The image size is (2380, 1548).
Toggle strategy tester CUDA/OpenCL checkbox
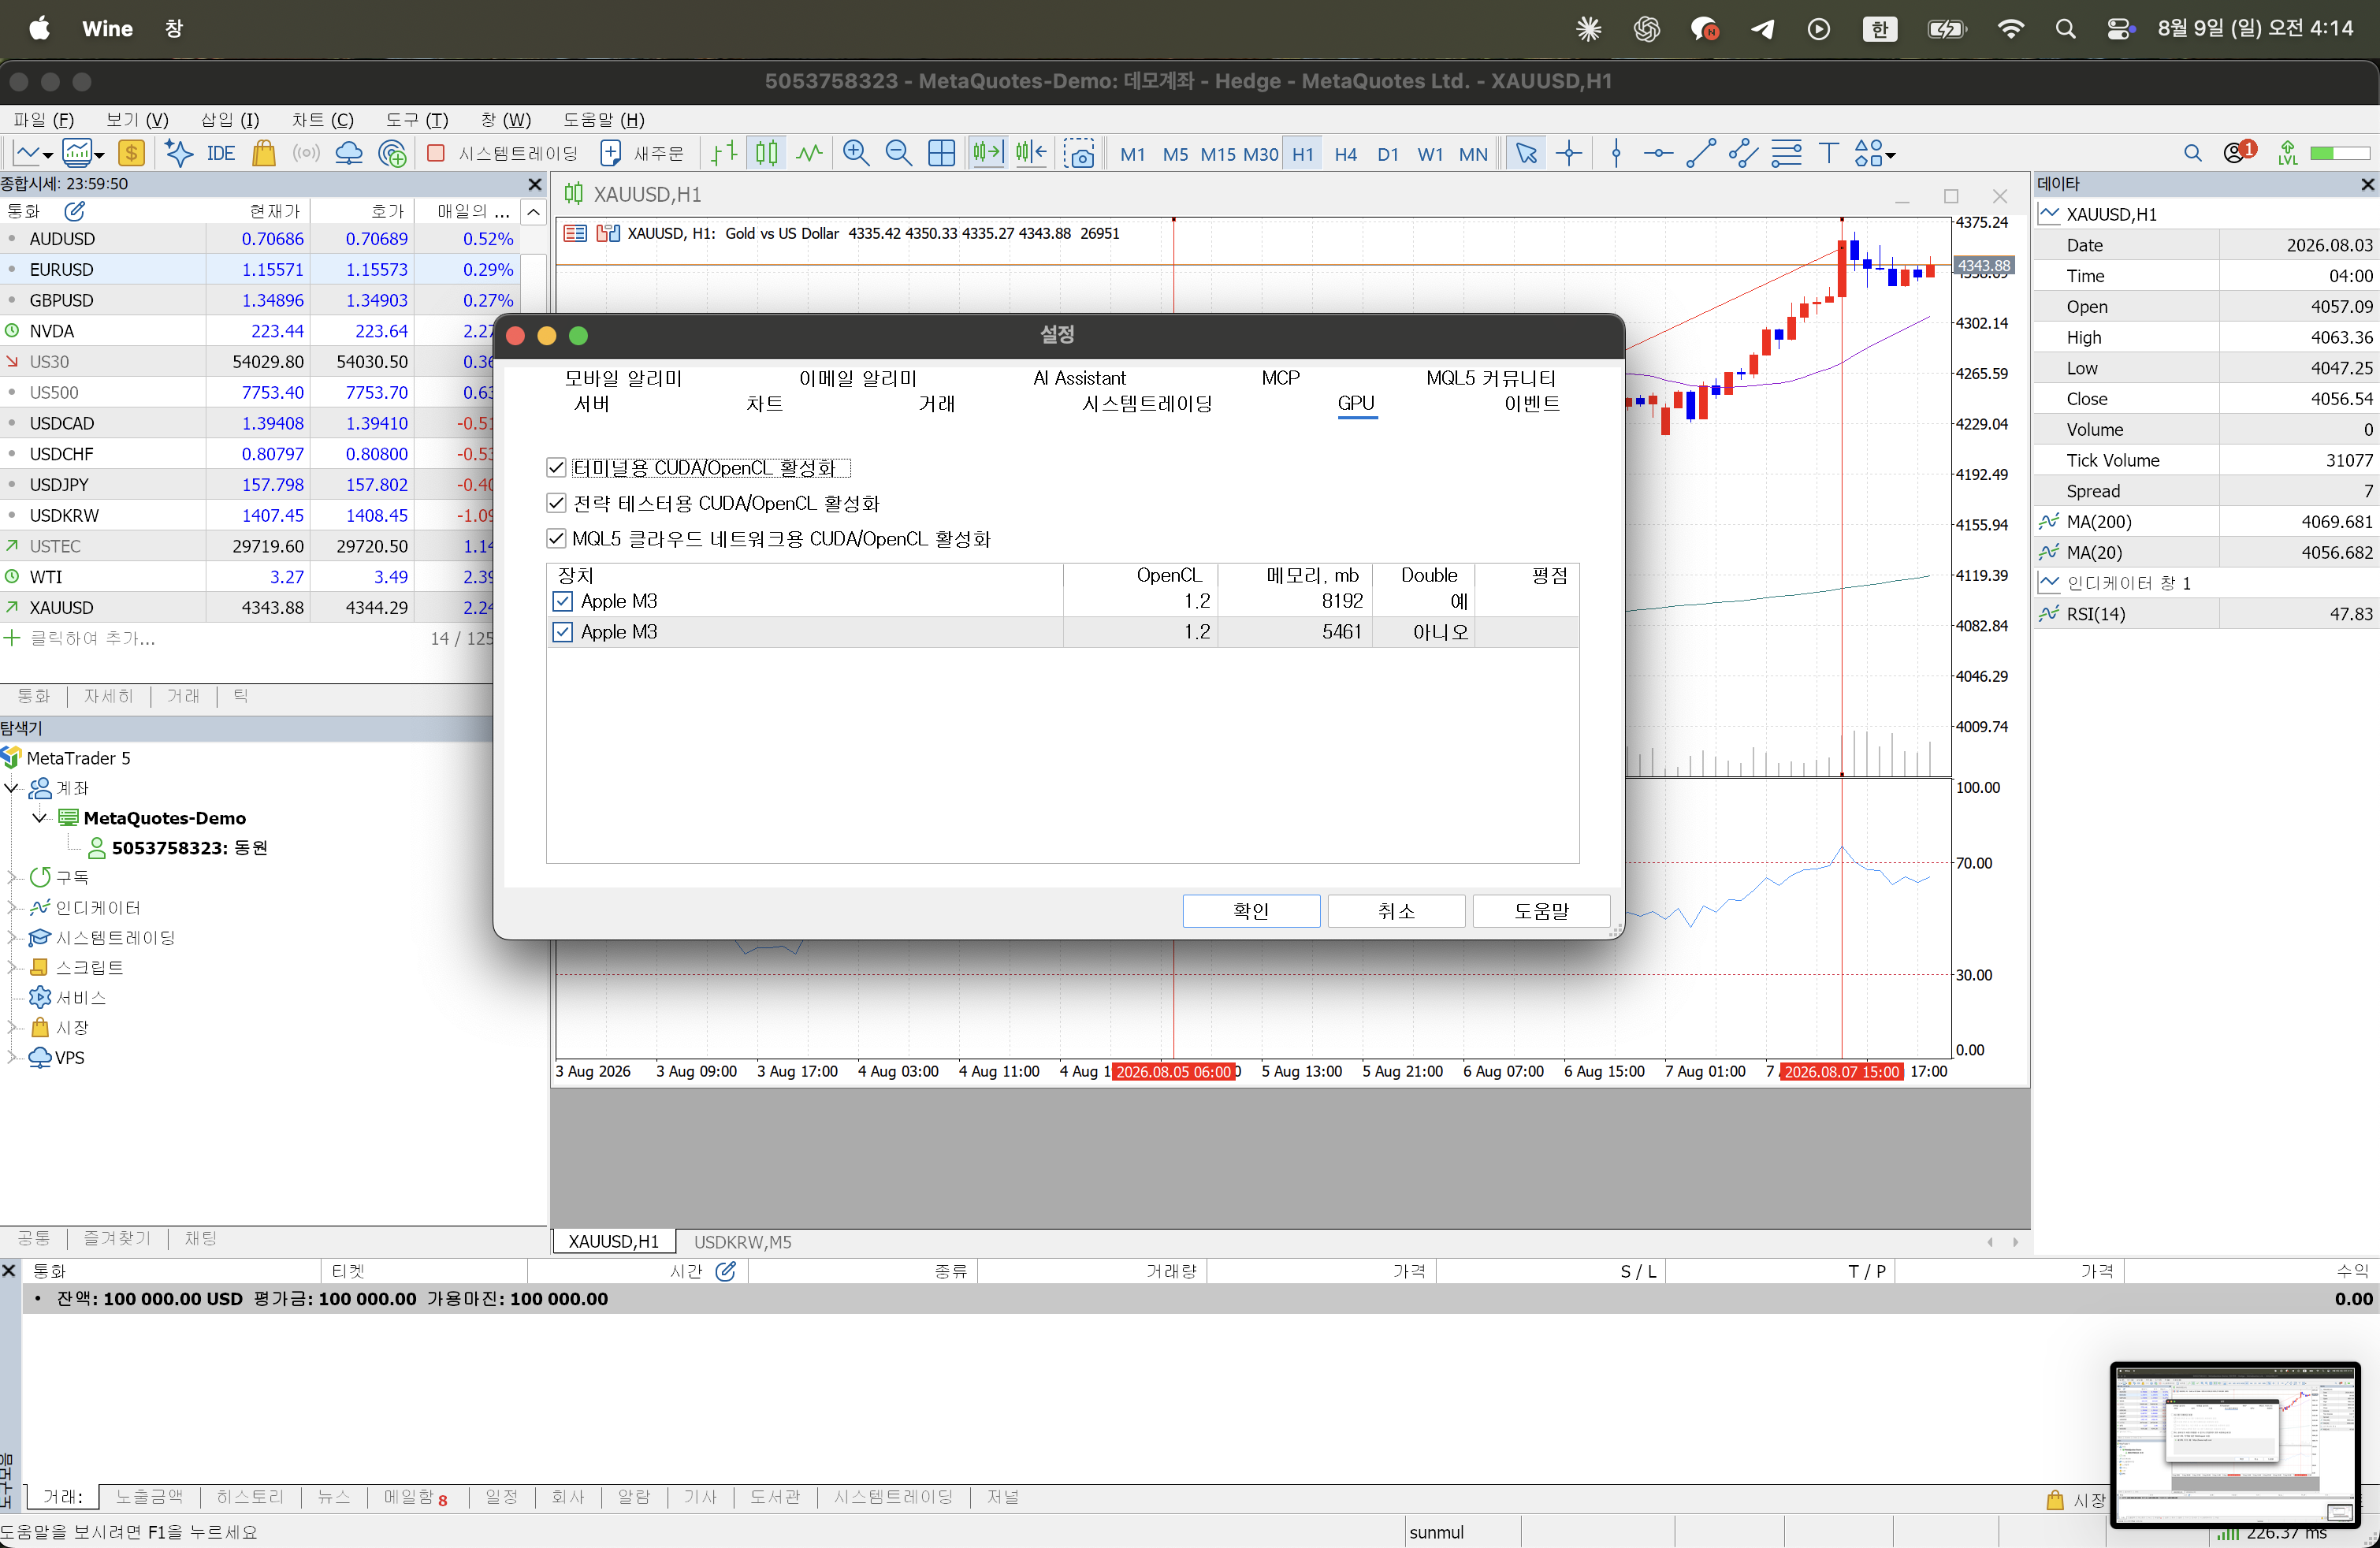557,503
